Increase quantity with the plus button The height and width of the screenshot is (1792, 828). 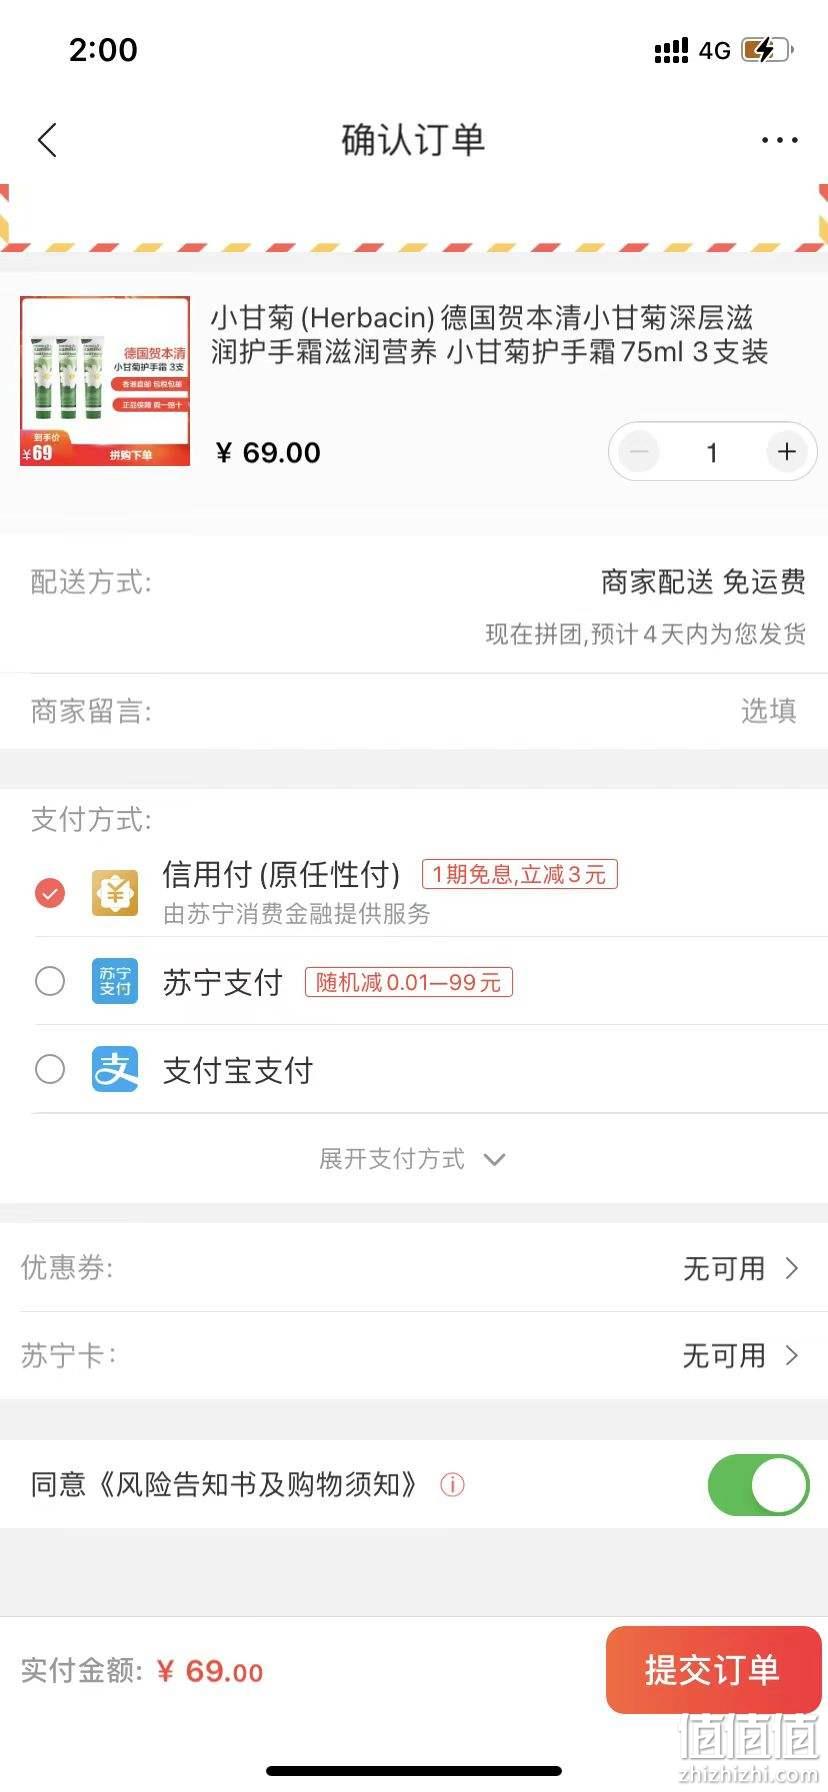[x=787, y=452]
